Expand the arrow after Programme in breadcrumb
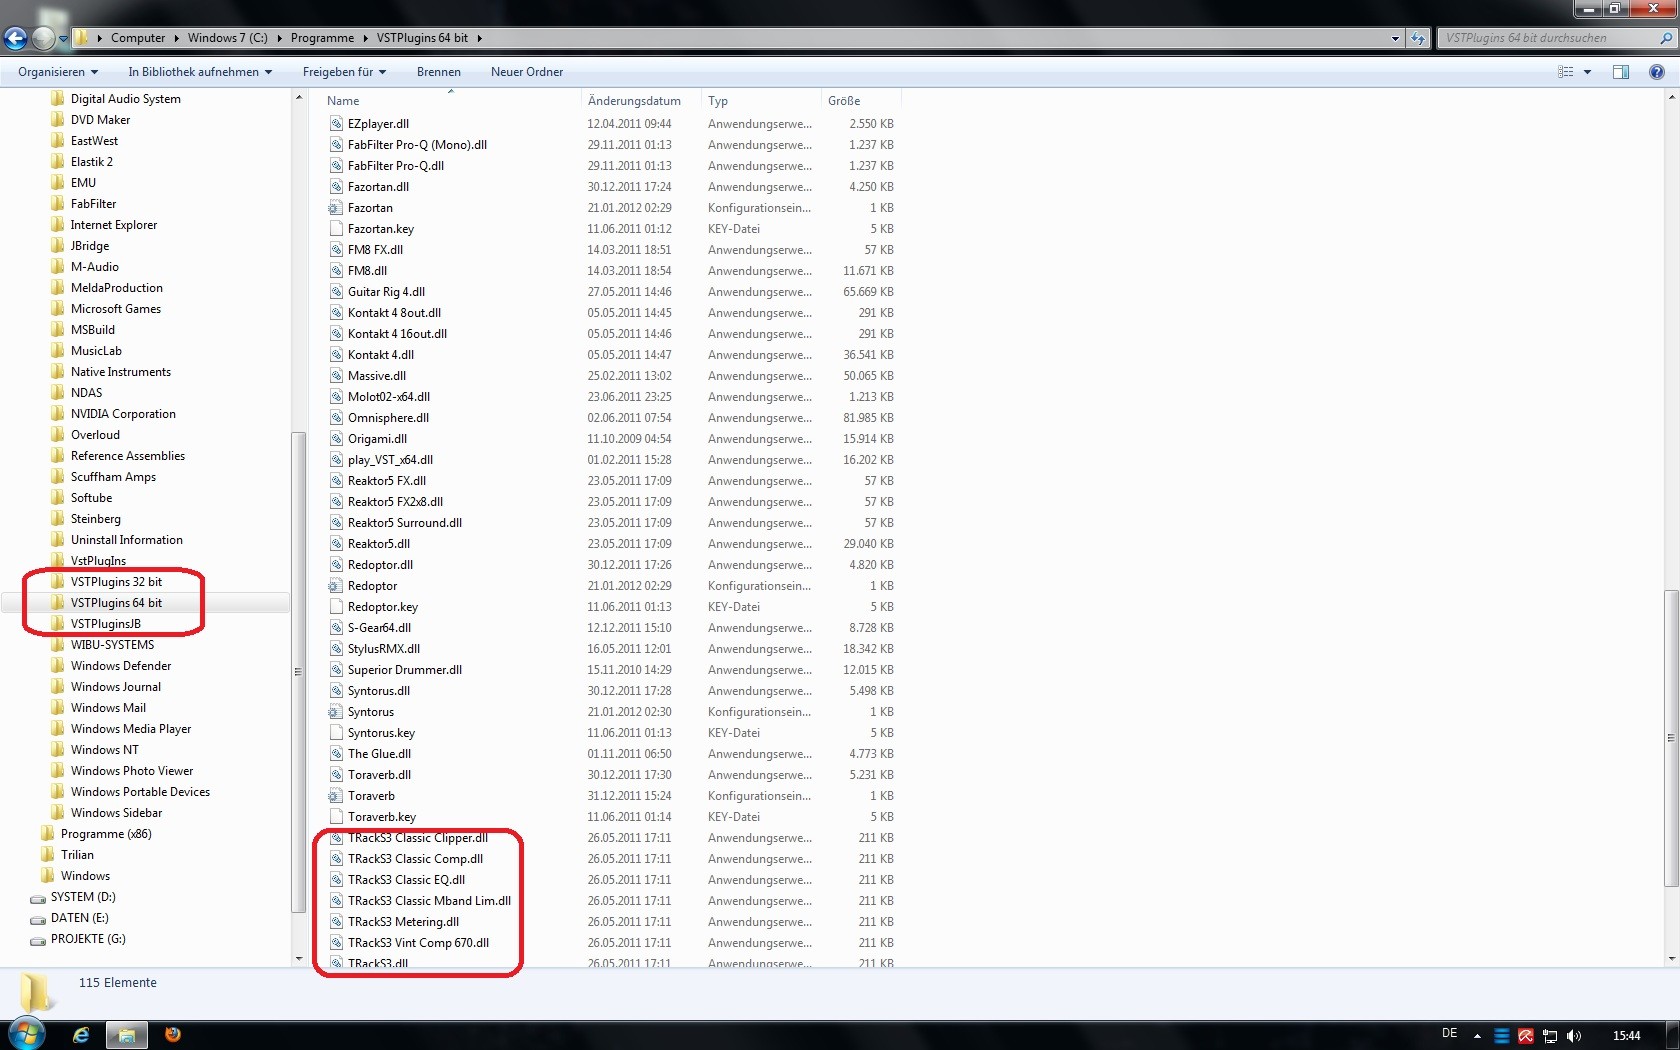The width and height of the screenshot is (1680, 1050). [365, 38]
